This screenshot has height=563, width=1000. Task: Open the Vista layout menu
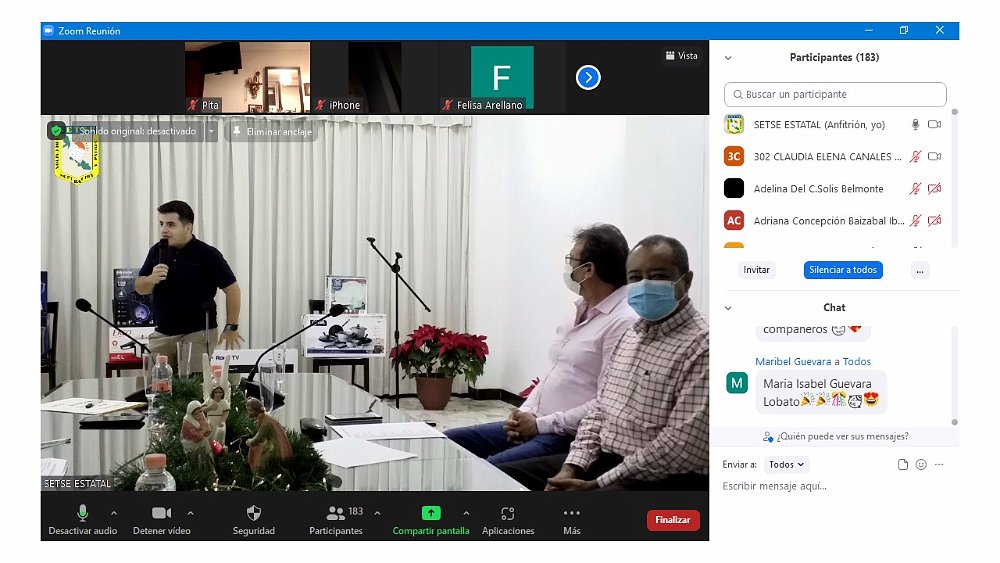681,56
